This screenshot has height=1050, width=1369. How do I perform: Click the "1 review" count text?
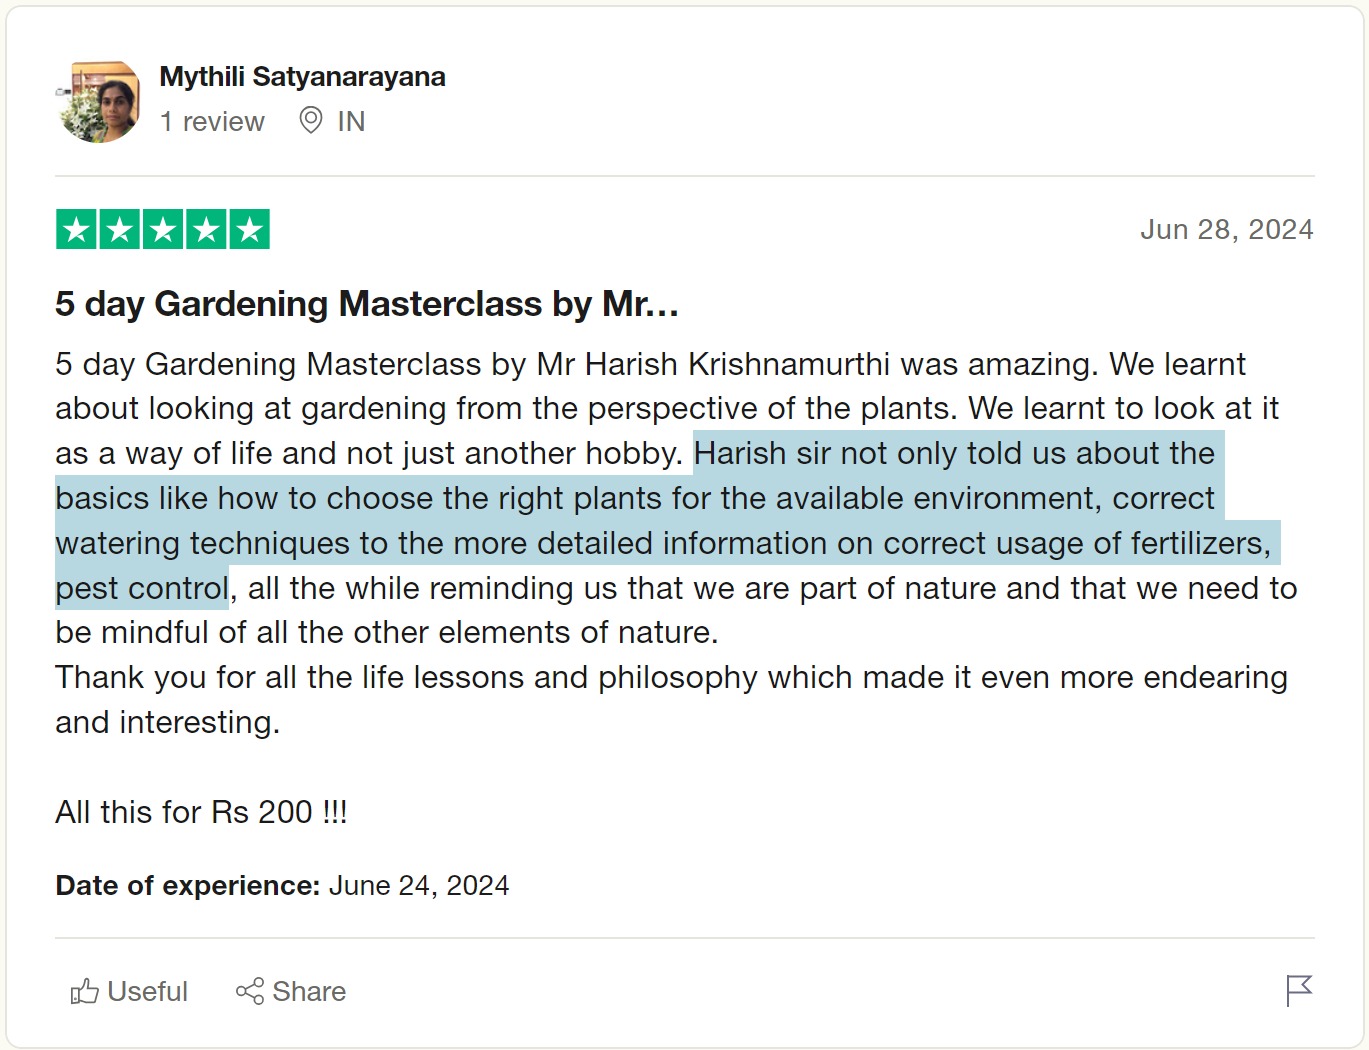[x=212, y=122]
